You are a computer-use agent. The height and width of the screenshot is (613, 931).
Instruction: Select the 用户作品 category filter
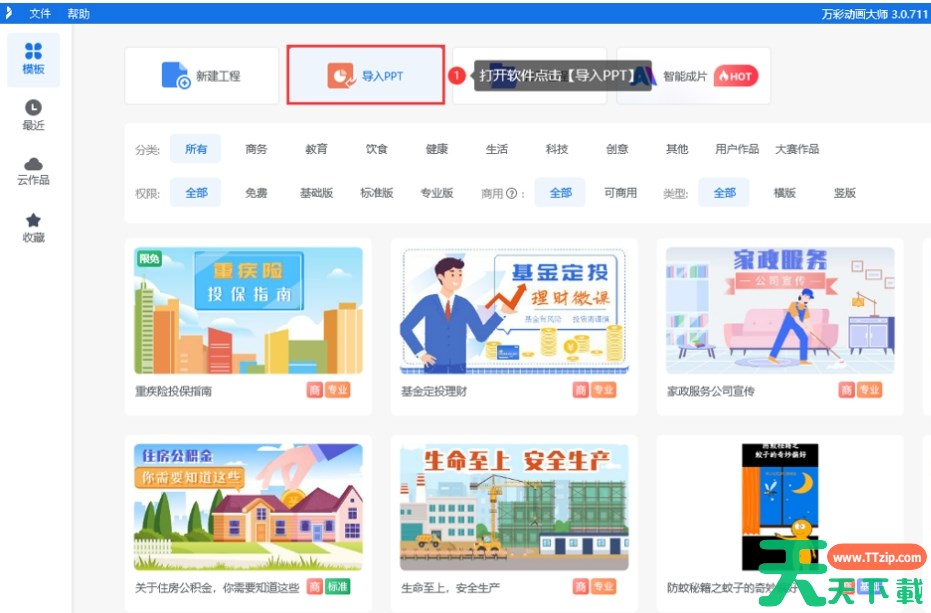point(737,149)
